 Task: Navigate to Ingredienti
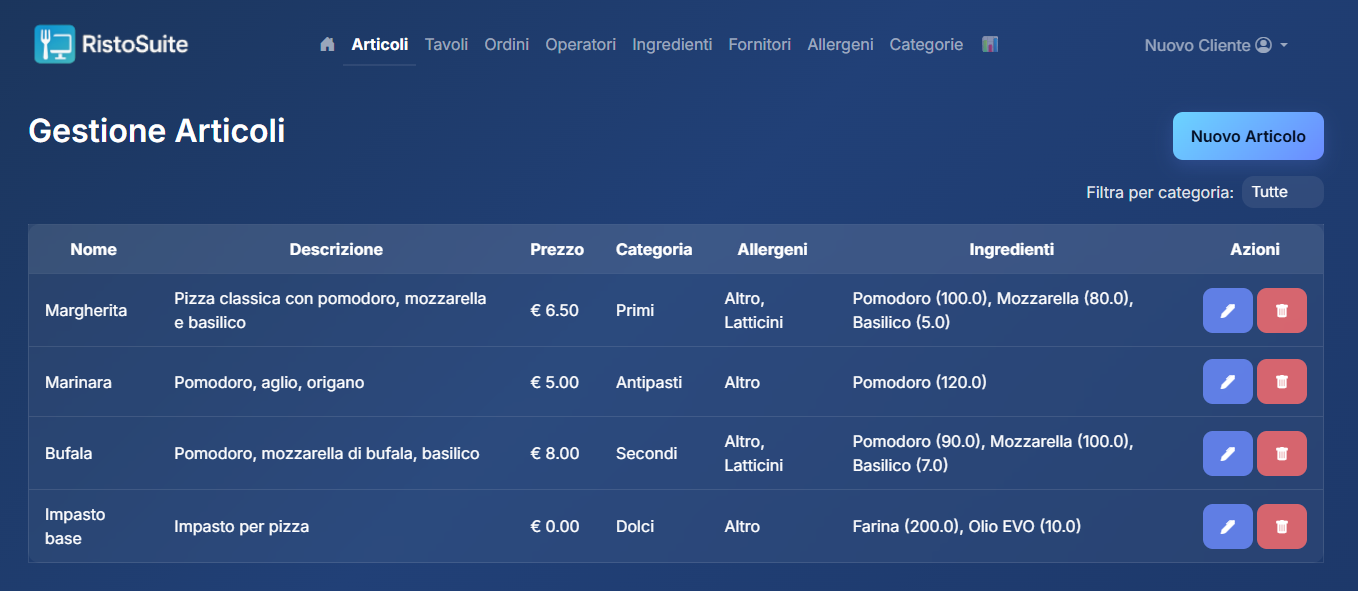click(672, 45)
